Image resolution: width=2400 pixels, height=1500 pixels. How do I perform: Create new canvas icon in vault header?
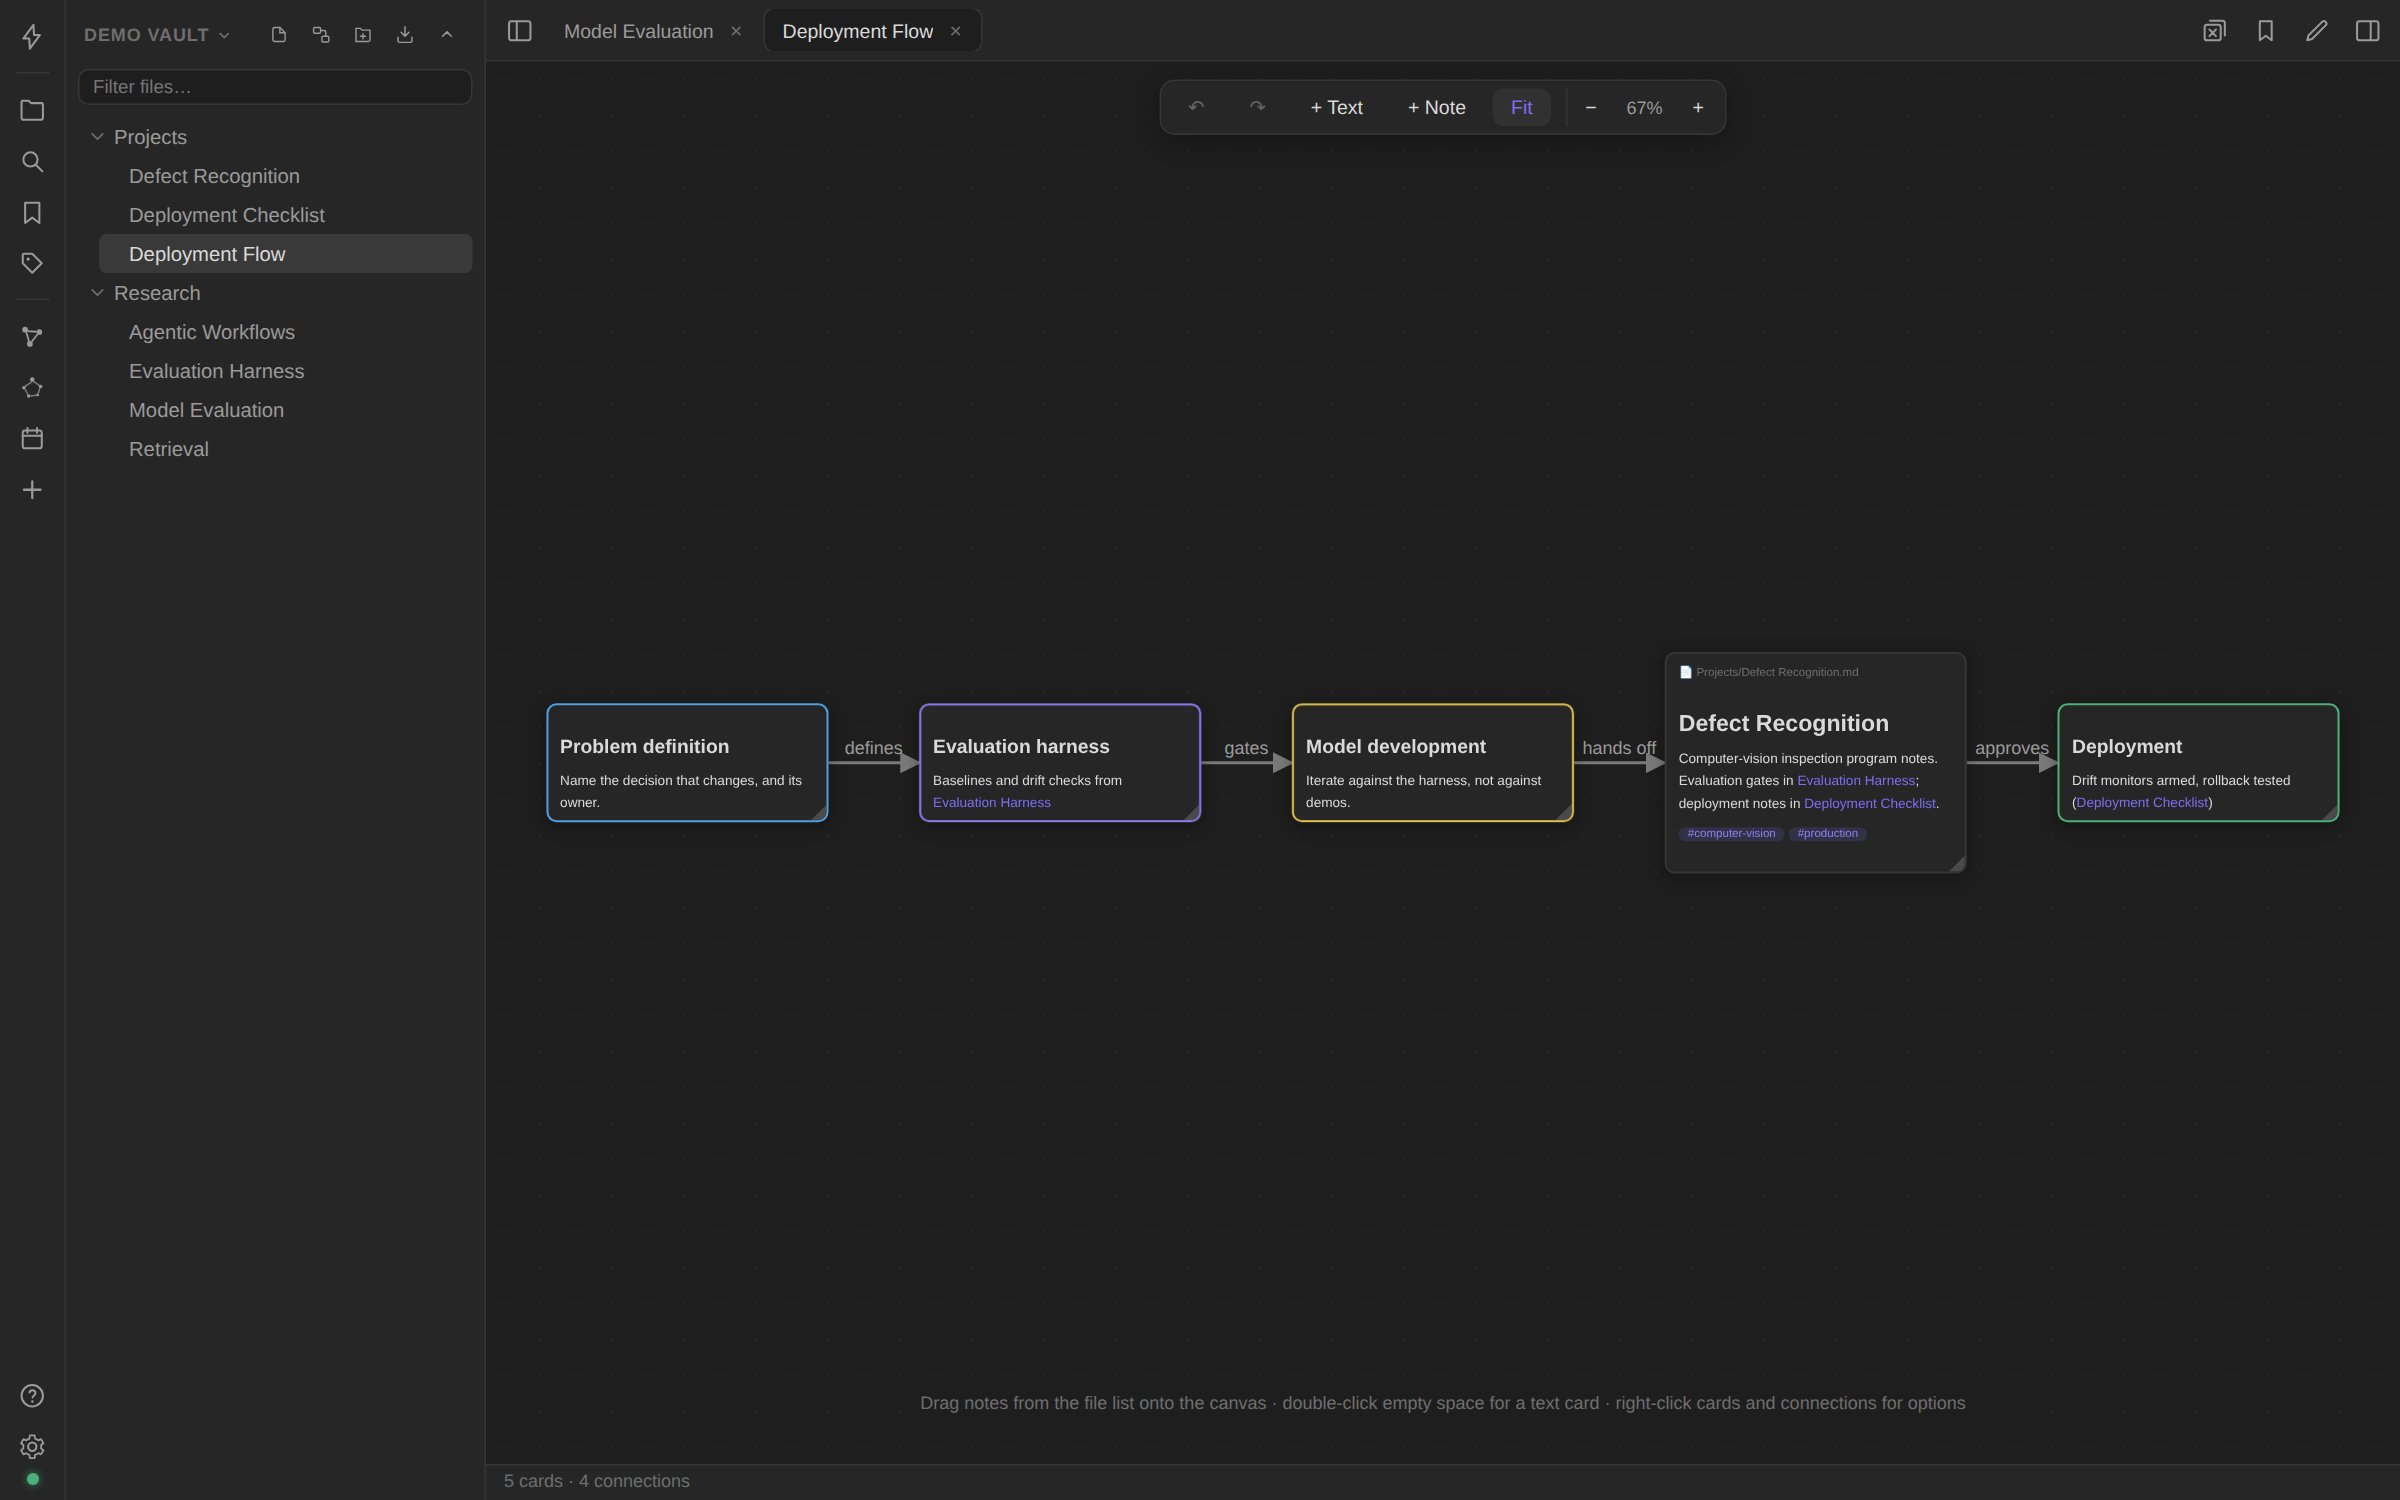tap(321, 35)
